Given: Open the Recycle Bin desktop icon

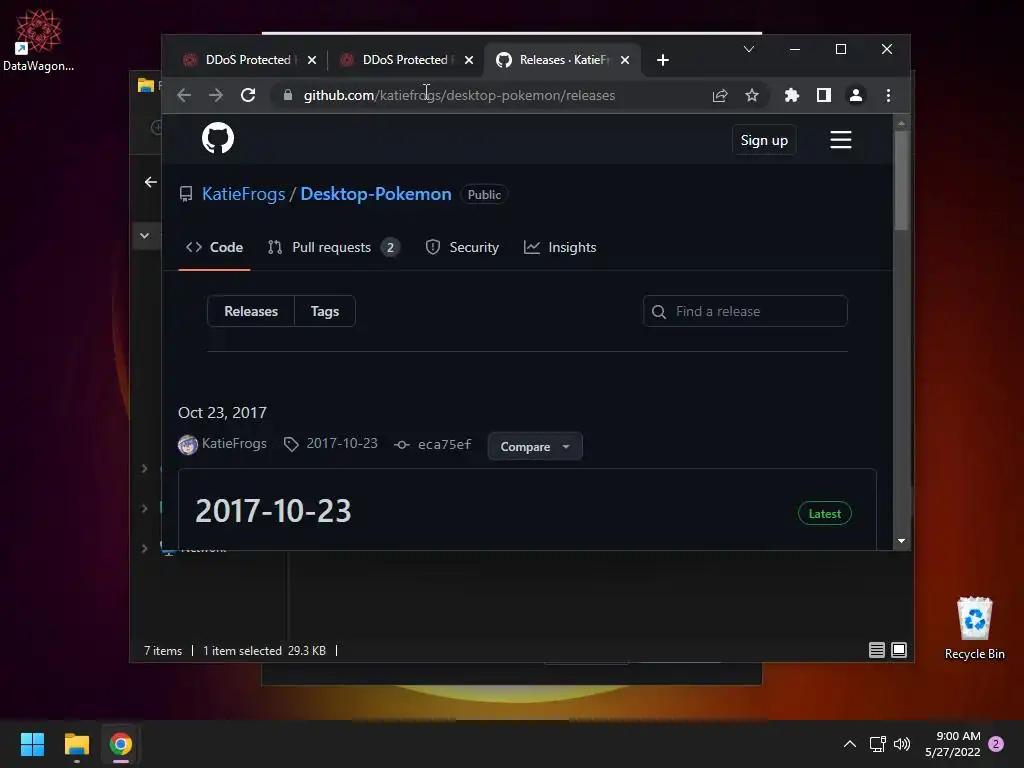Looking at the screenshot, I should (x=974, y=628).
